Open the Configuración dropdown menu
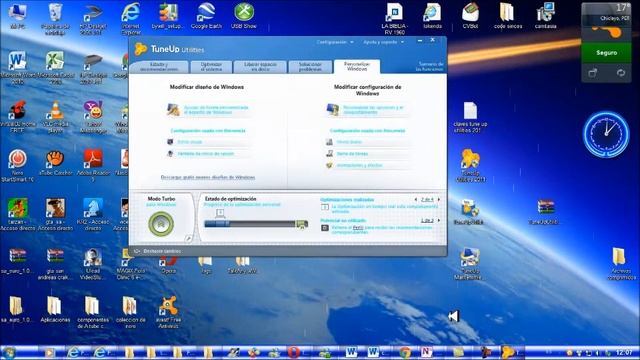This screenshot has width=640, height=360. (x=335, y=42)
